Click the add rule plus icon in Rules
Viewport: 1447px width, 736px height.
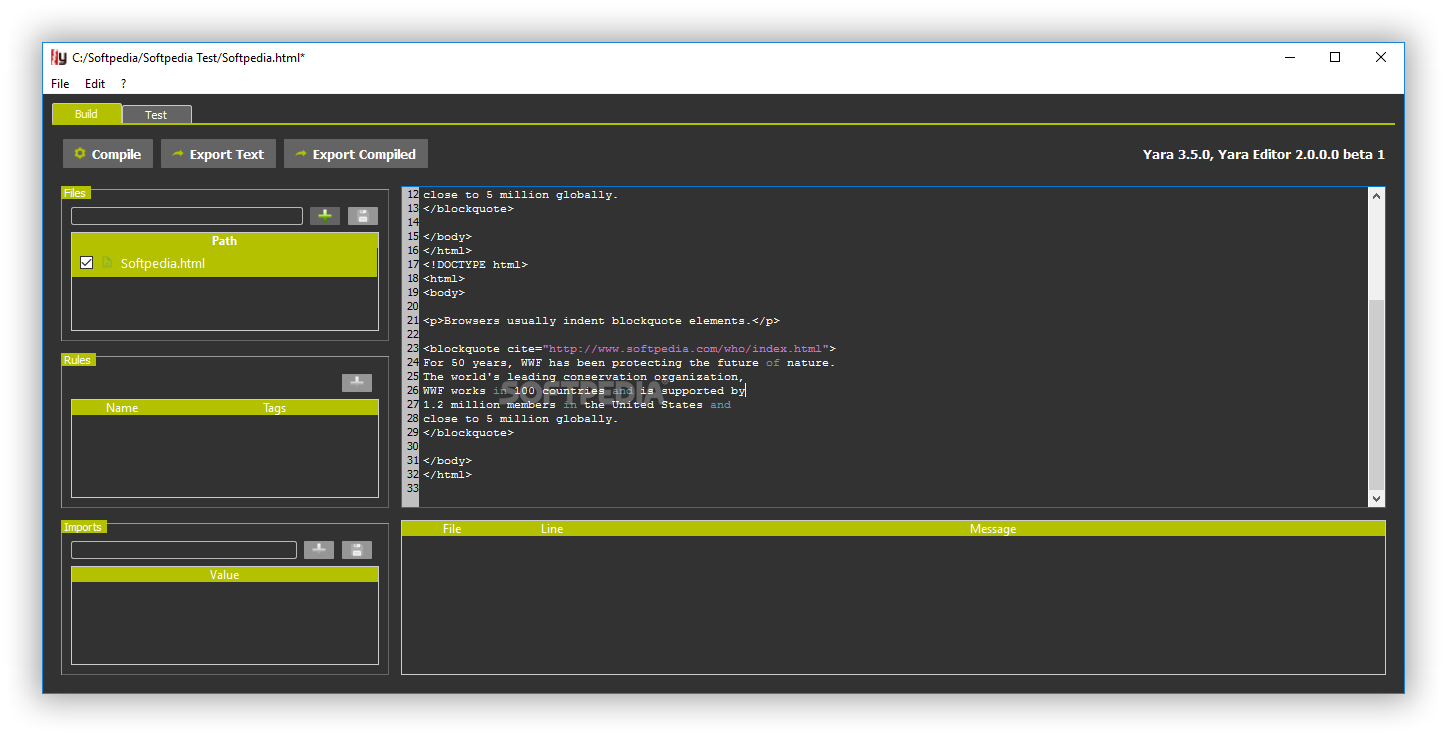(357, 383)
